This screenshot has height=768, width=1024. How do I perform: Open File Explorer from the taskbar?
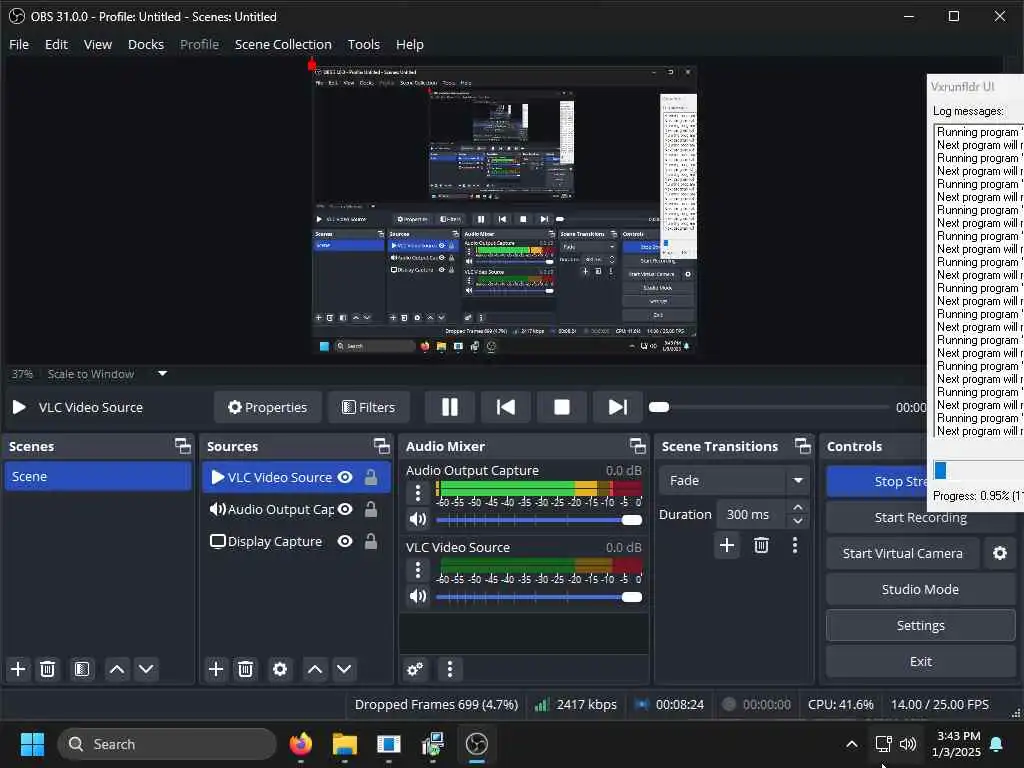tap(345, 744)
